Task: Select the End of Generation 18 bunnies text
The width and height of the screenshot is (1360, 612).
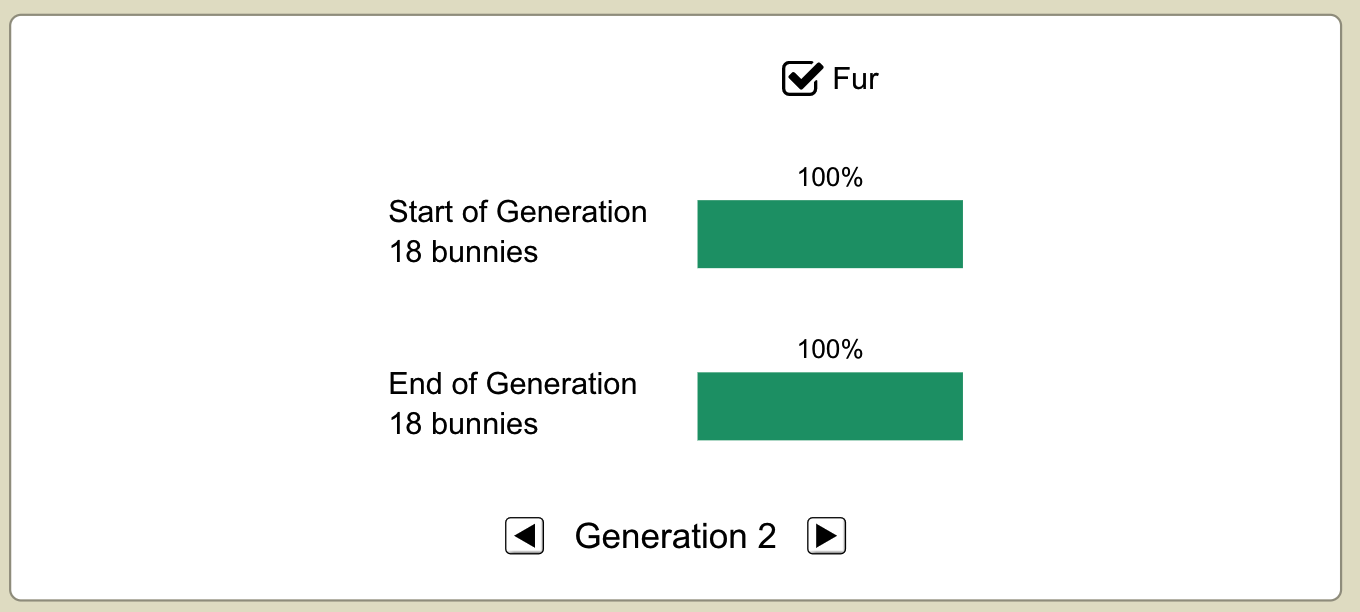Action: tap(513, 404)
